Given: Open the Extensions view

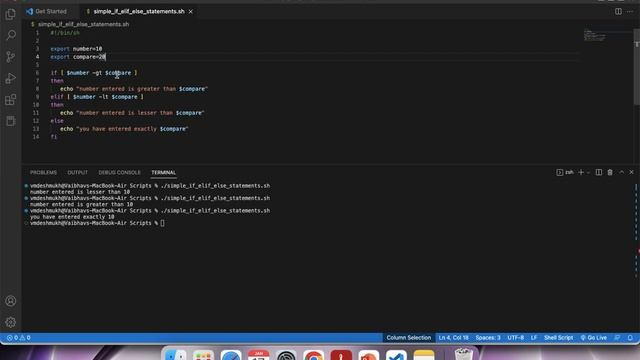Looking at the screenshot, I should click(x=11, y=100).
